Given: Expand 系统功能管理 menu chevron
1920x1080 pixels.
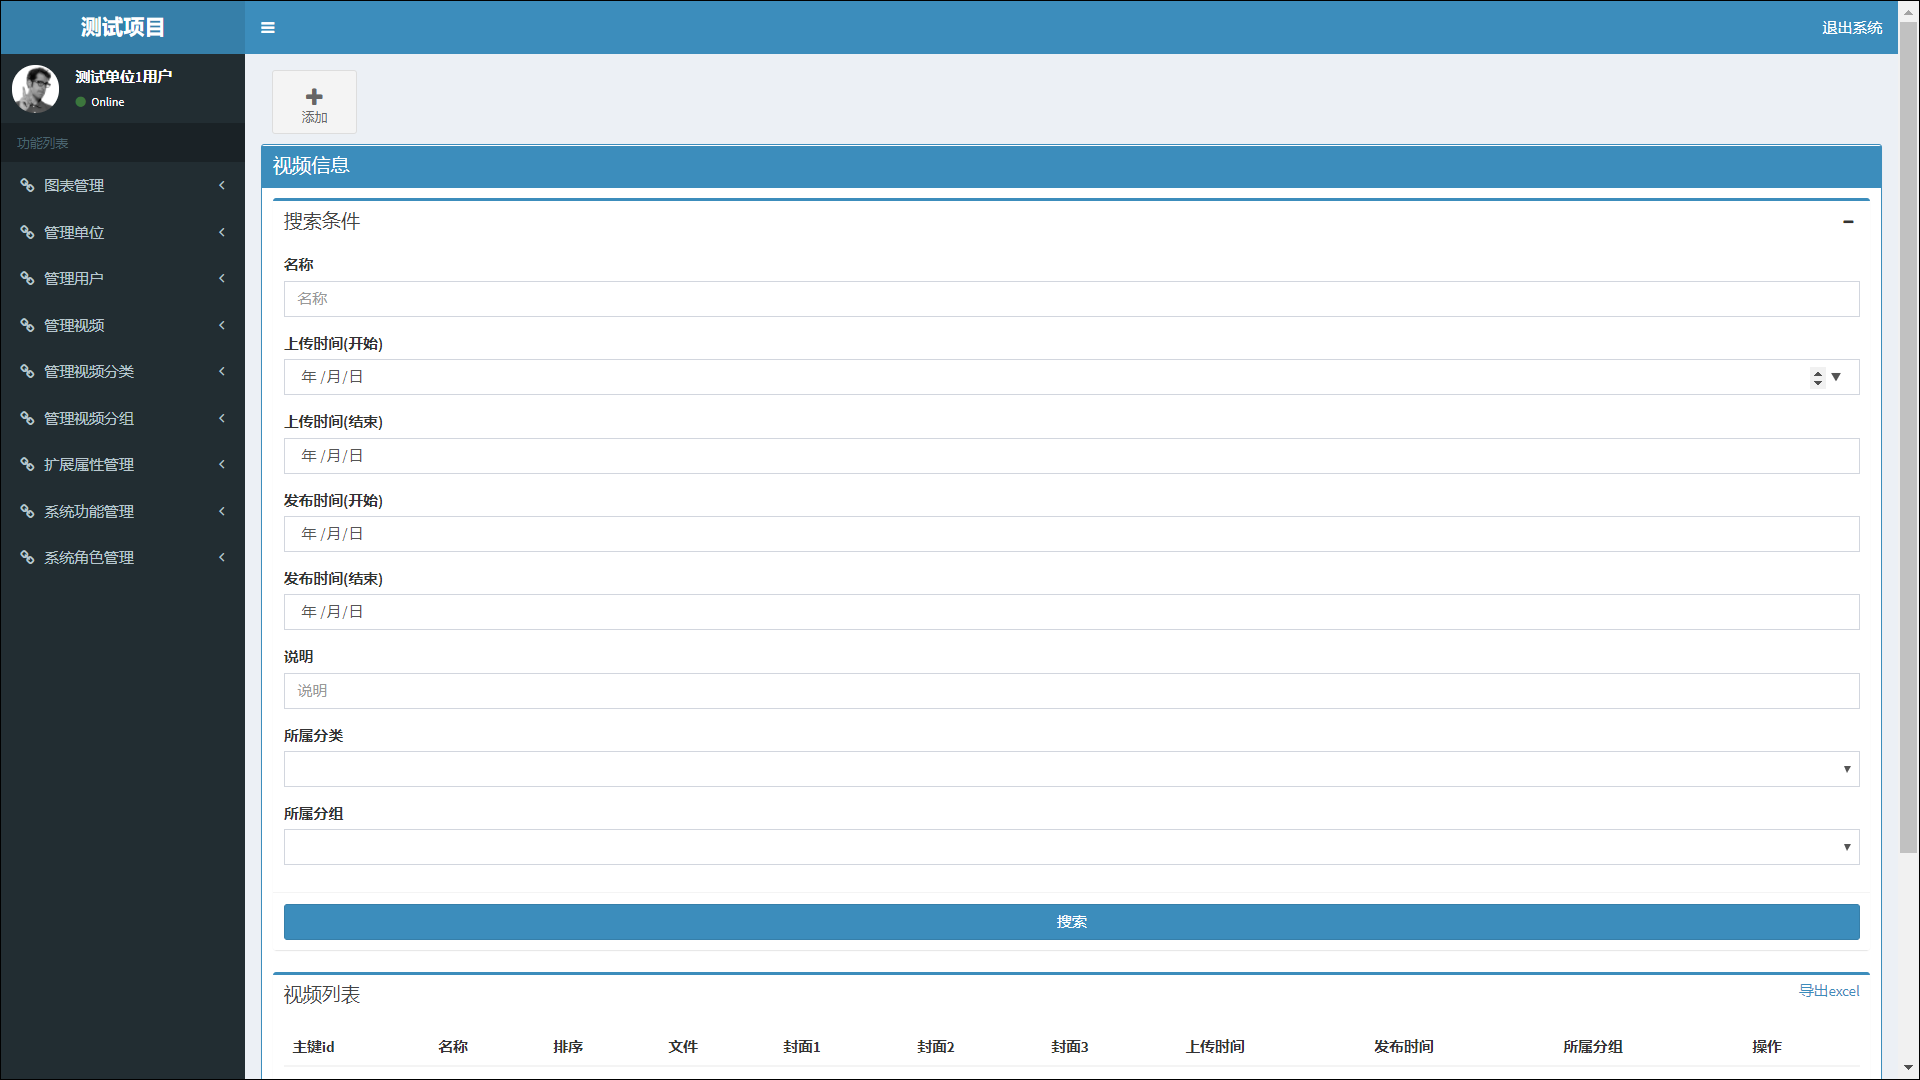Looking at the screenshot, I should (222, 511).
